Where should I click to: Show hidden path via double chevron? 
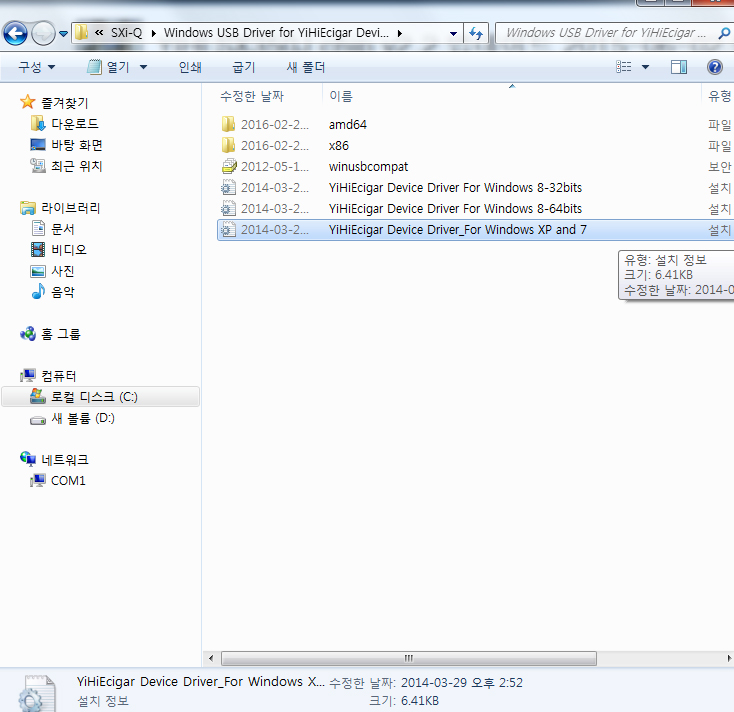tap(99, 33)
